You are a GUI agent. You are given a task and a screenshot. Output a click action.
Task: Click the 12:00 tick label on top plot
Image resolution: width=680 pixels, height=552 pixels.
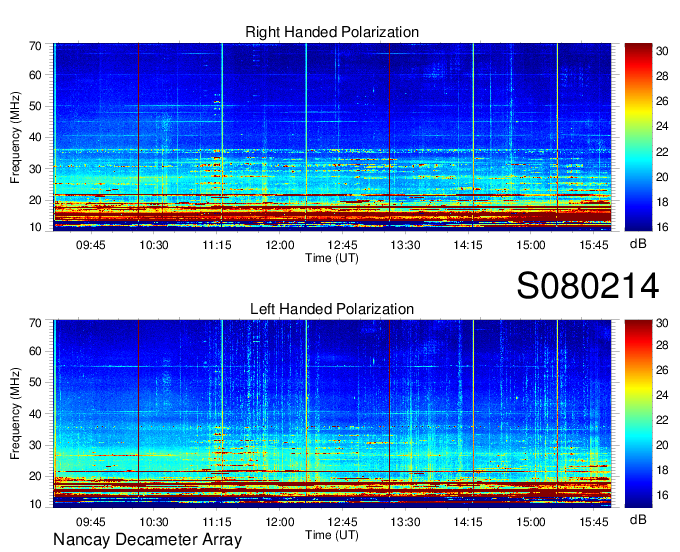[280, 245]
